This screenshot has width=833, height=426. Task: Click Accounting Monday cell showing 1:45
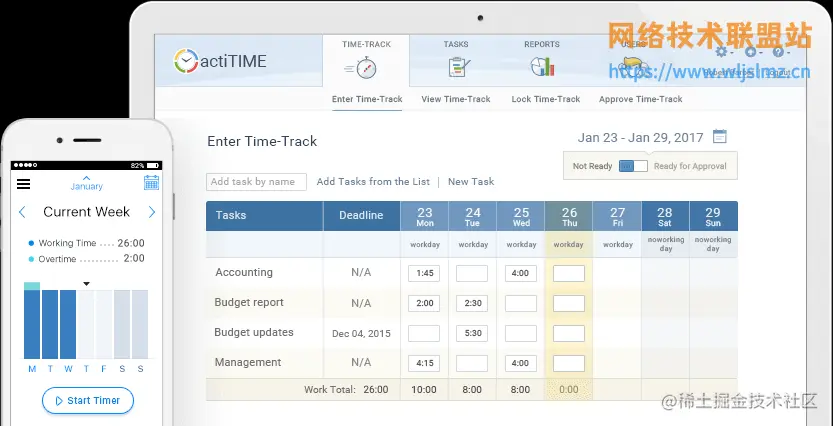(424, 274)
